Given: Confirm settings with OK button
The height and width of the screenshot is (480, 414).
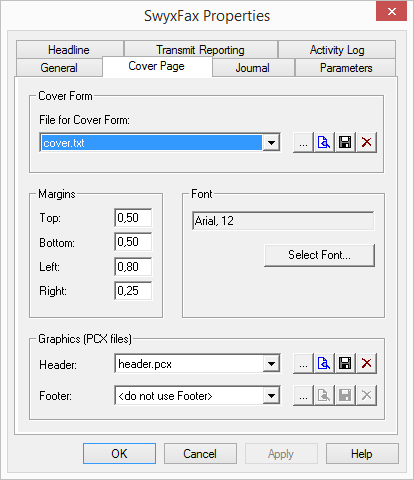Looking at the screenshot, I should tap(119, 454).
